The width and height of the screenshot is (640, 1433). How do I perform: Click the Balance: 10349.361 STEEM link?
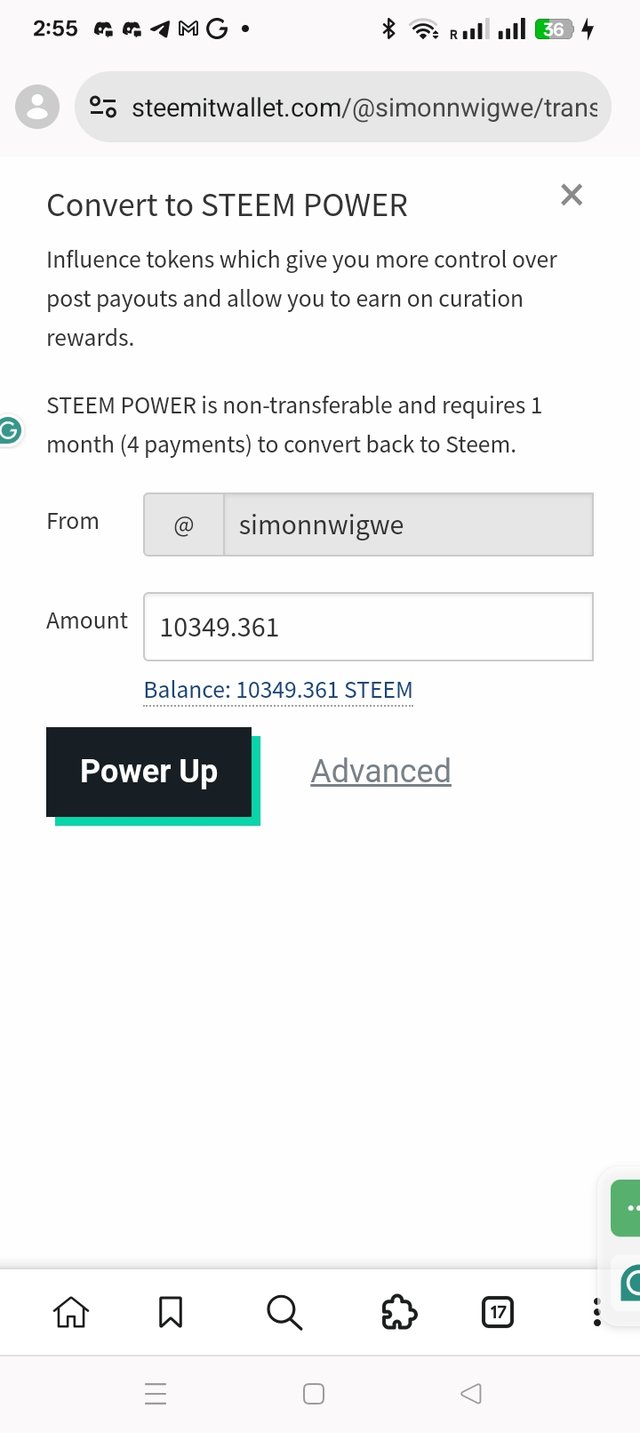(x=277, y=690)
